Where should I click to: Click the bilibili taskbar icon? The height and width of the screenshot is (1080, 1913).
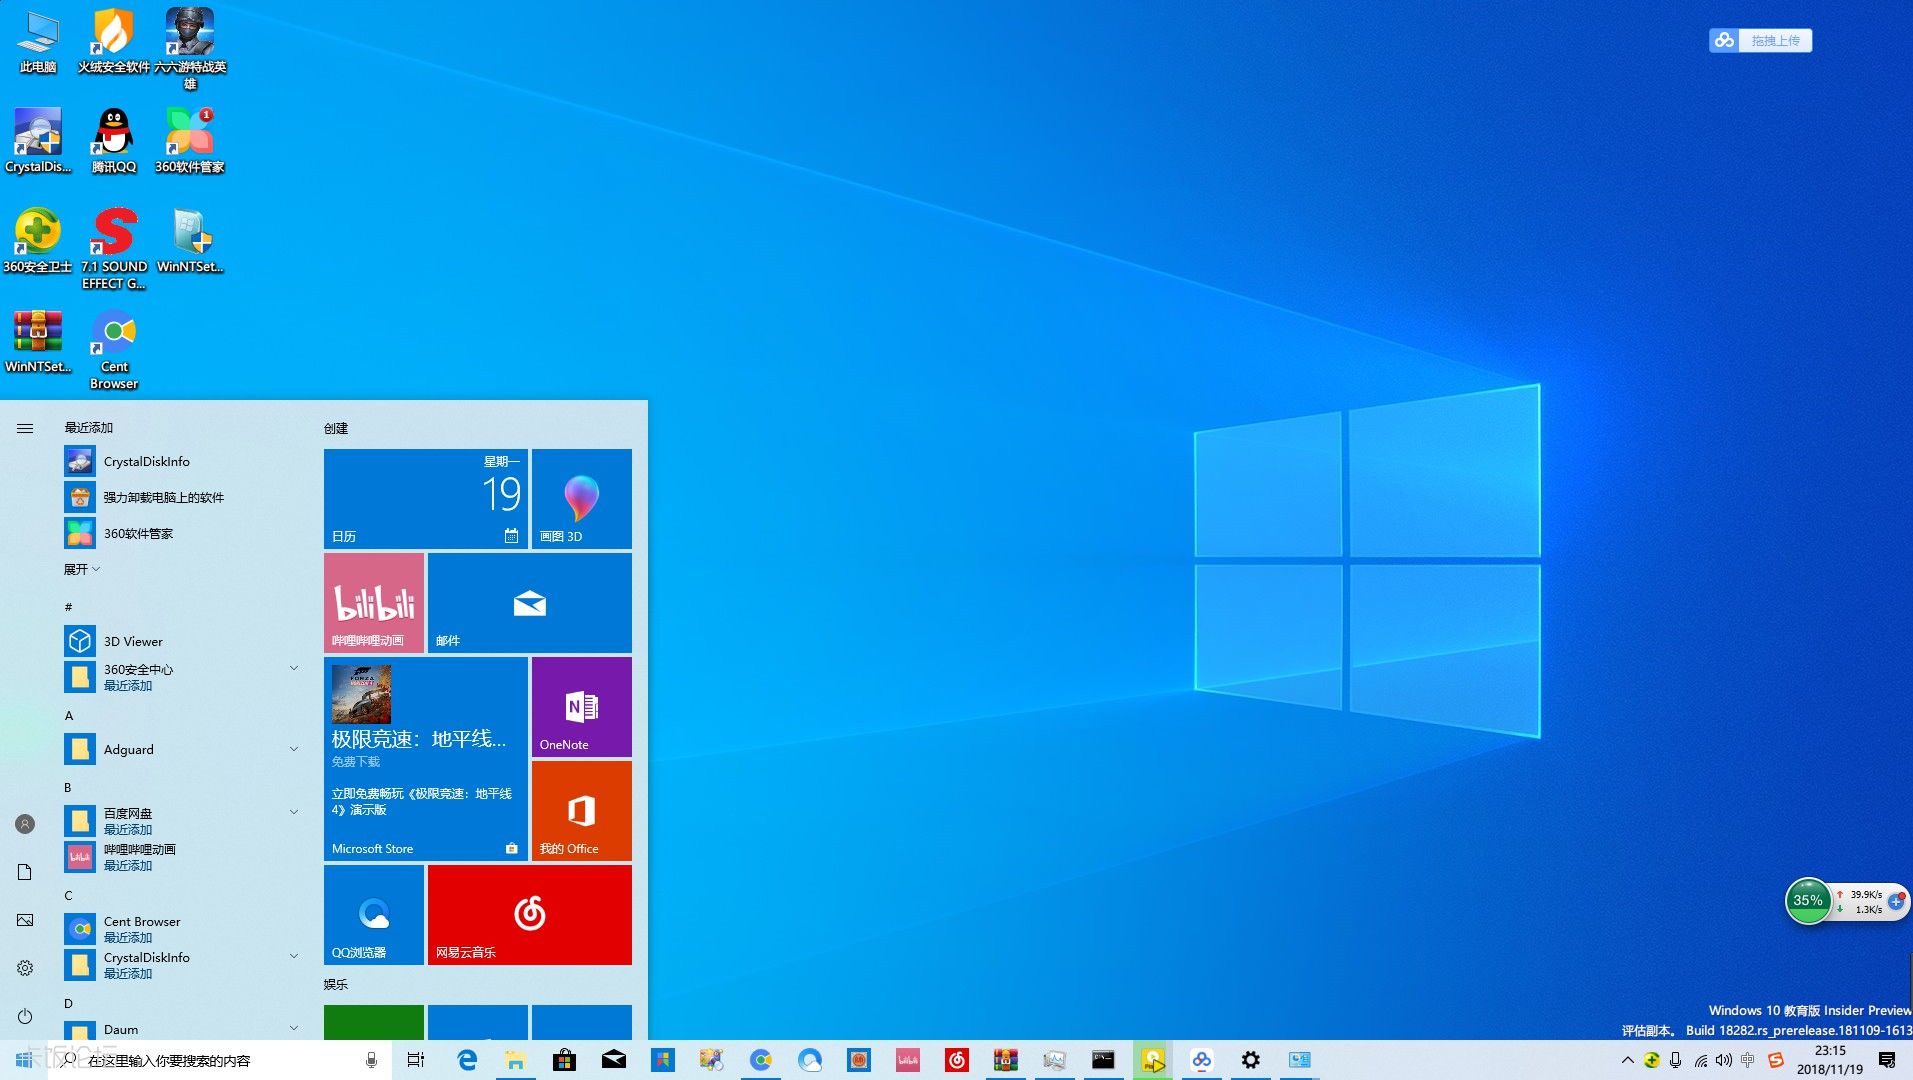(907, 1060)
